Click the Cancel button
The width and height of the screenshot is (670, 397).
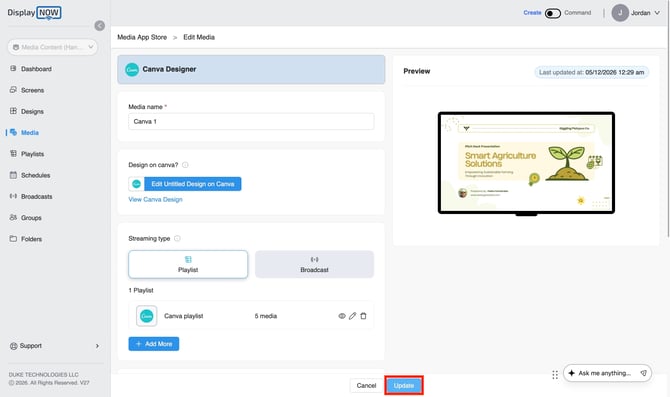[366, 385]
